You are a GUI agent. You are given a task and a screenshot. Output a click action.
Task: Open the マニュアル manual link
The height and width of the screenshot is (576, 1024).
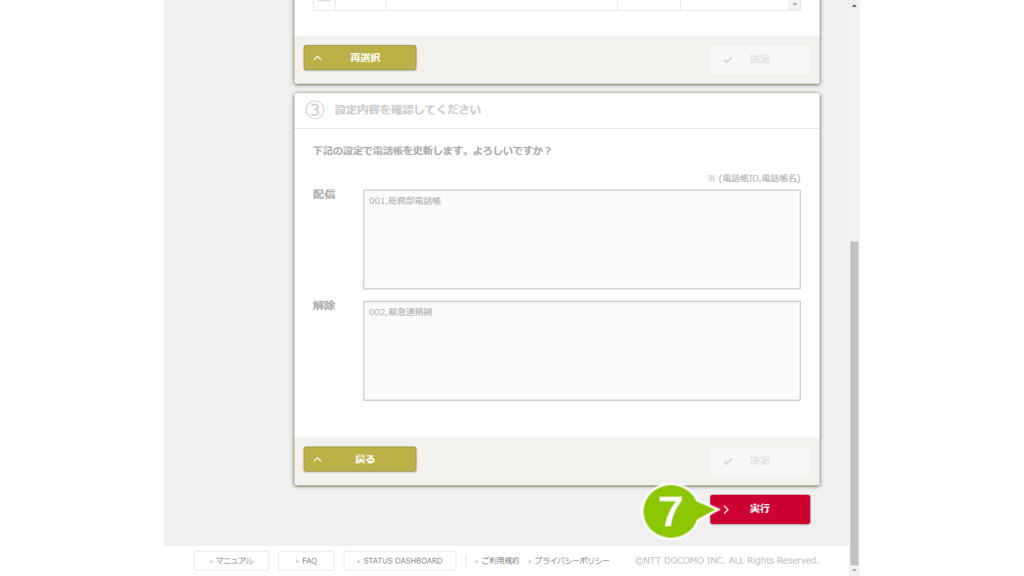[x=232, y=560]
